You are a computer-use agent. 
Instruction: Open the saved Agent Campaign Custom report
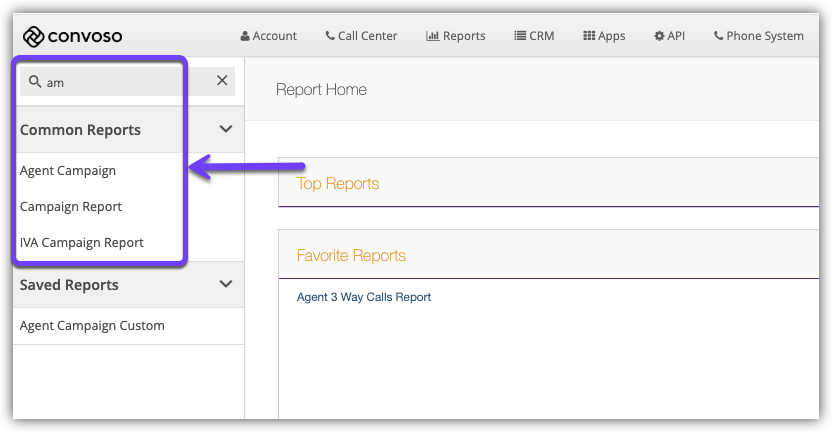(x=92, y=326)
